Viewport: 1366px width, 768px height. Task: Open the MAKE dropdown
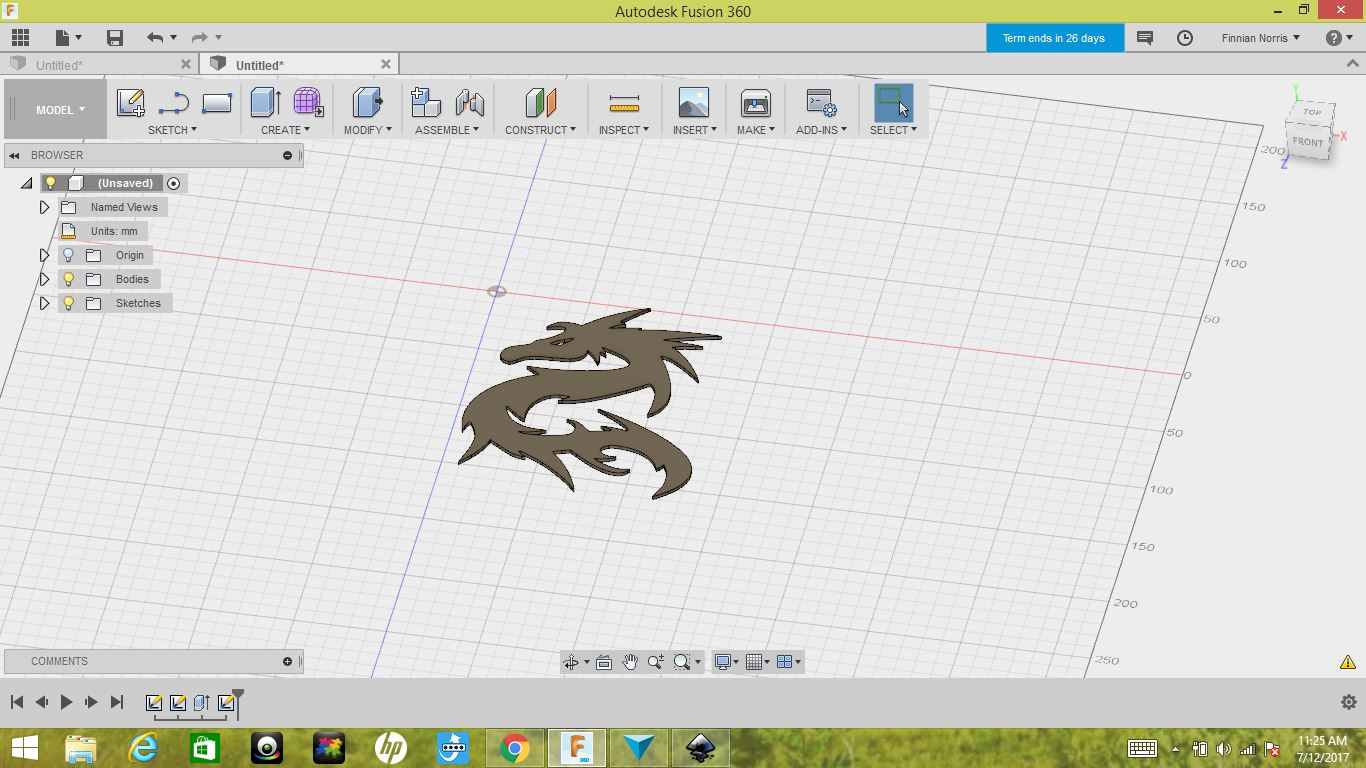(756, 130)
